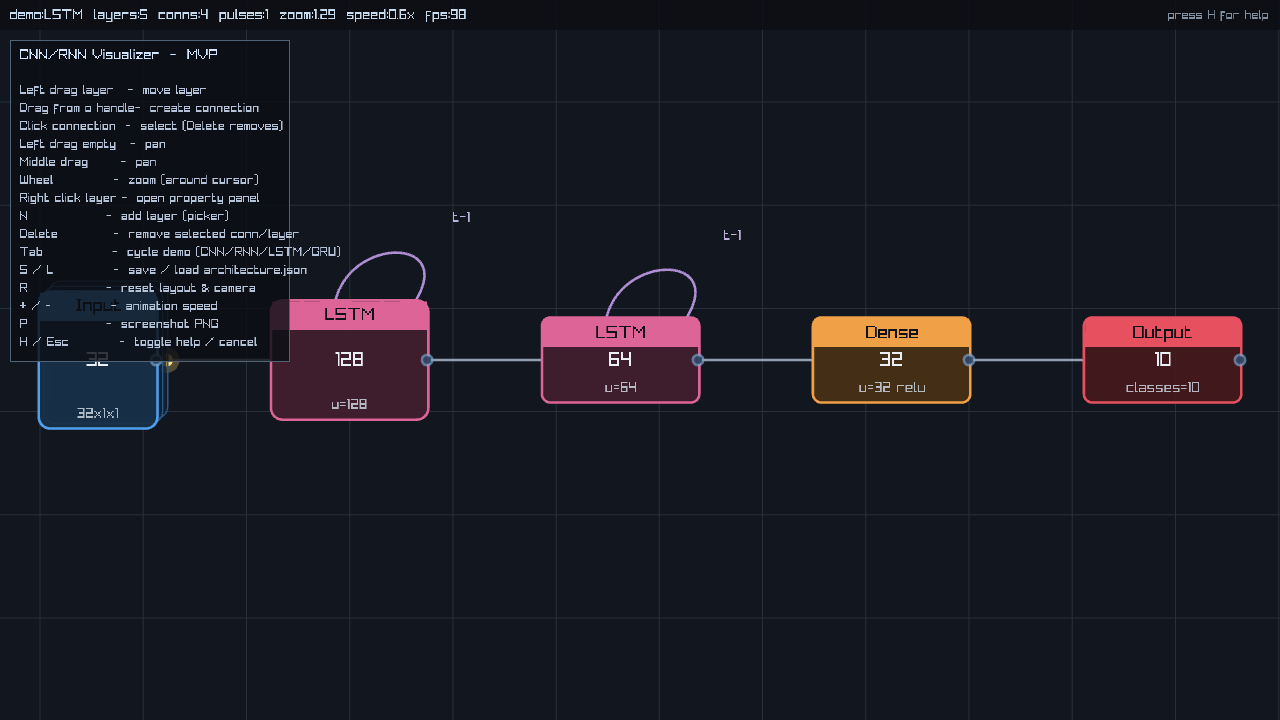Click output handle of the 64-unit LSTM

698,360
